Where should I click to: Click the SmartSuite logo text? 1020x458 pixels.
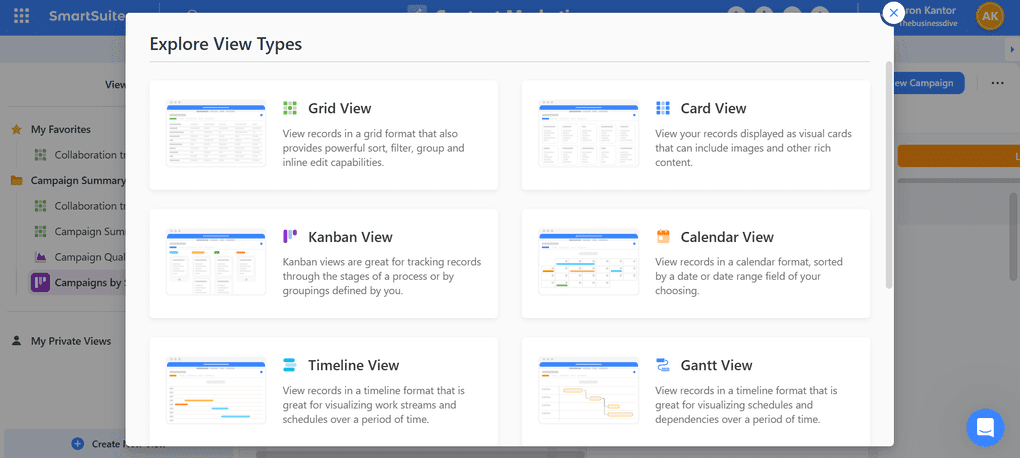[87, 16]
